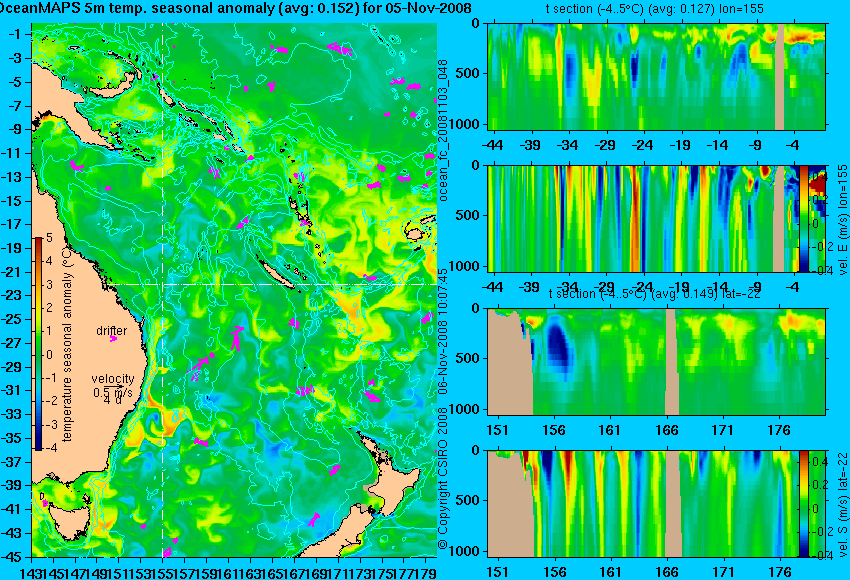Viewport: 850px width, 580px height.
Task: Click the '0.5 m/s' legend value
Action: pyautogui.click(x=113, y=392)
